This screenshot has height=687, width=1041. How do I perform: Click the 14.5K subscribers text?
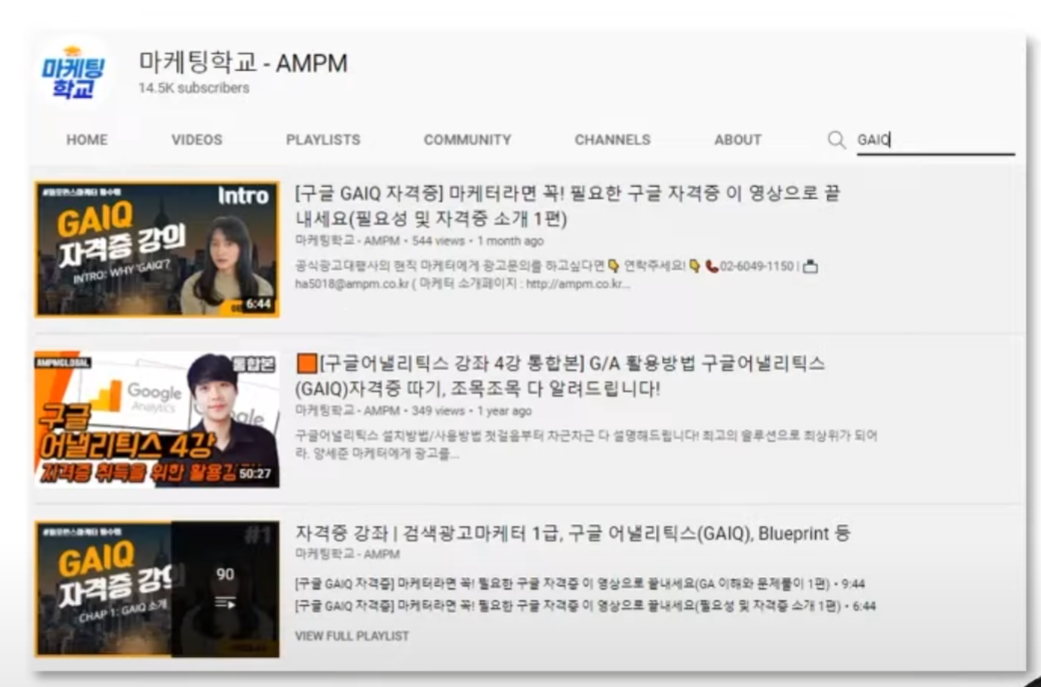[x=194, y=88]
